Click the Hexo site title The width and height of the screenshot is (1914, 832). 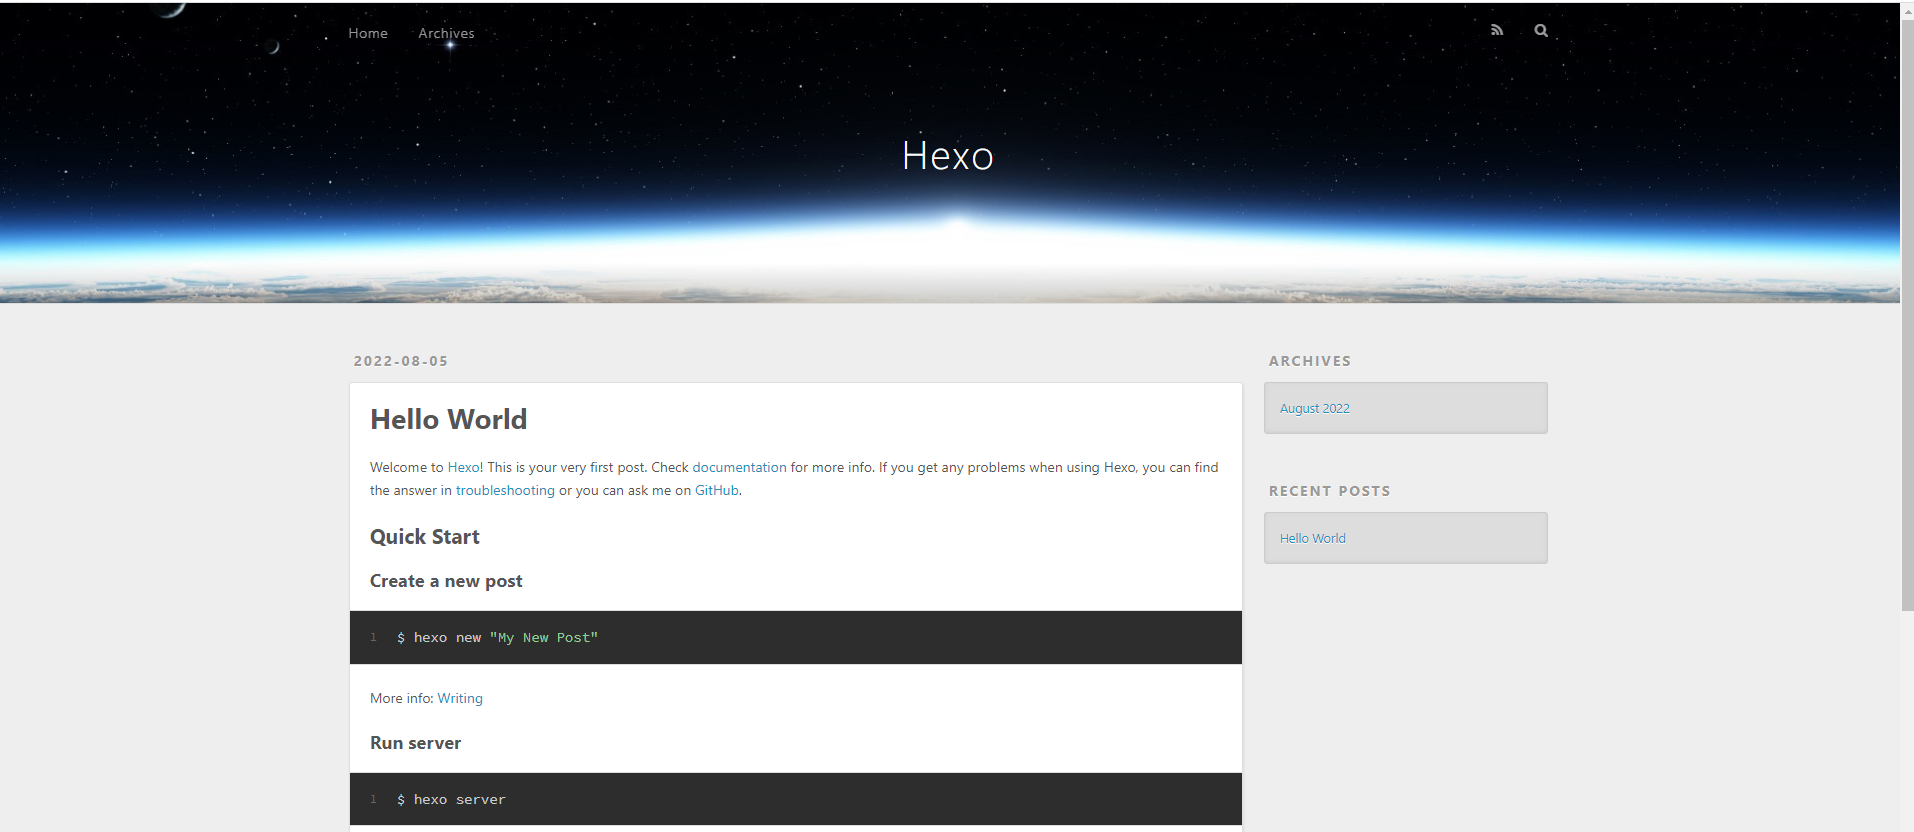click(947, 156)
